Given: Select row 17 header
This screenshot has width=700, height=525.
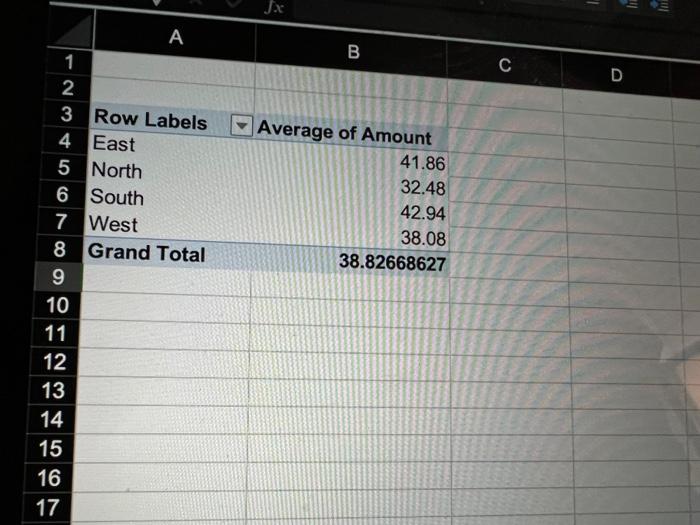Looking at the screenshot, I should tap(47, 508).
